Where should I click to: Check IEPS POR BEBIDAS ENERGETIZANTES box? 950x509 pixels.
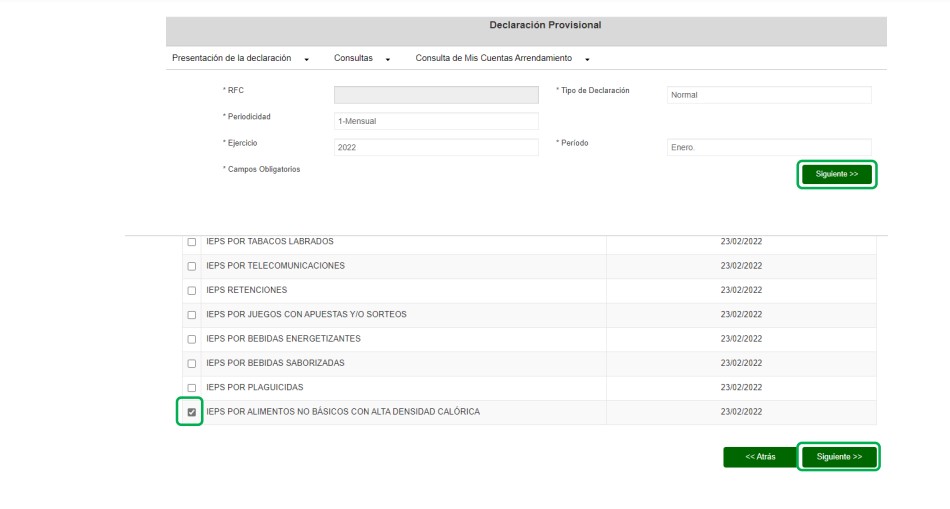(x=191, y=339)
